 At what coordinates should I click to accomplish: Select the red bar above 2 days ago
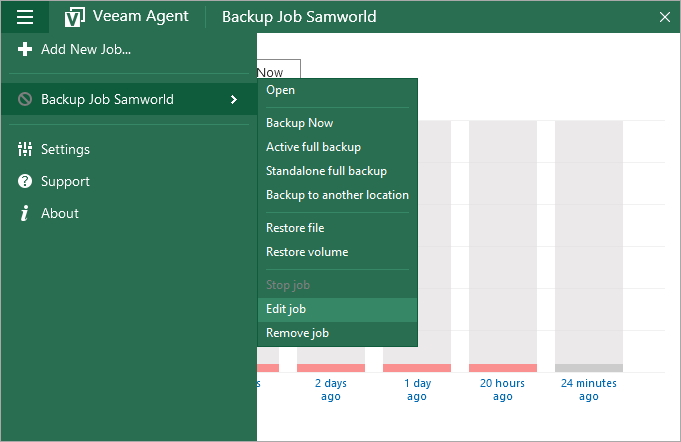(x=331, y=368)
